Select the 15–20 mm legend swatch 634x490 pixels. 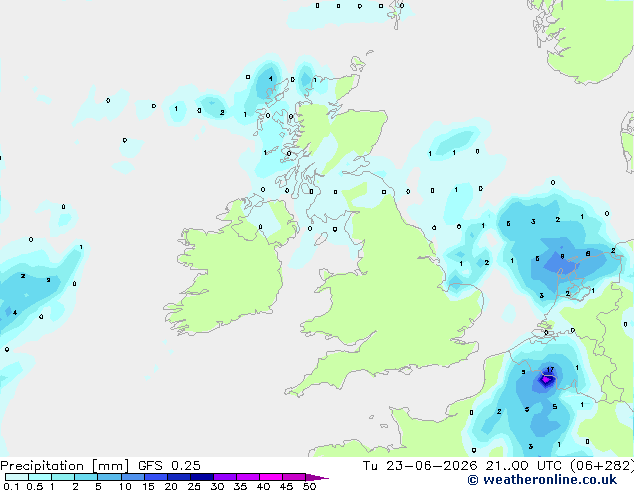[x=156, y=477]
